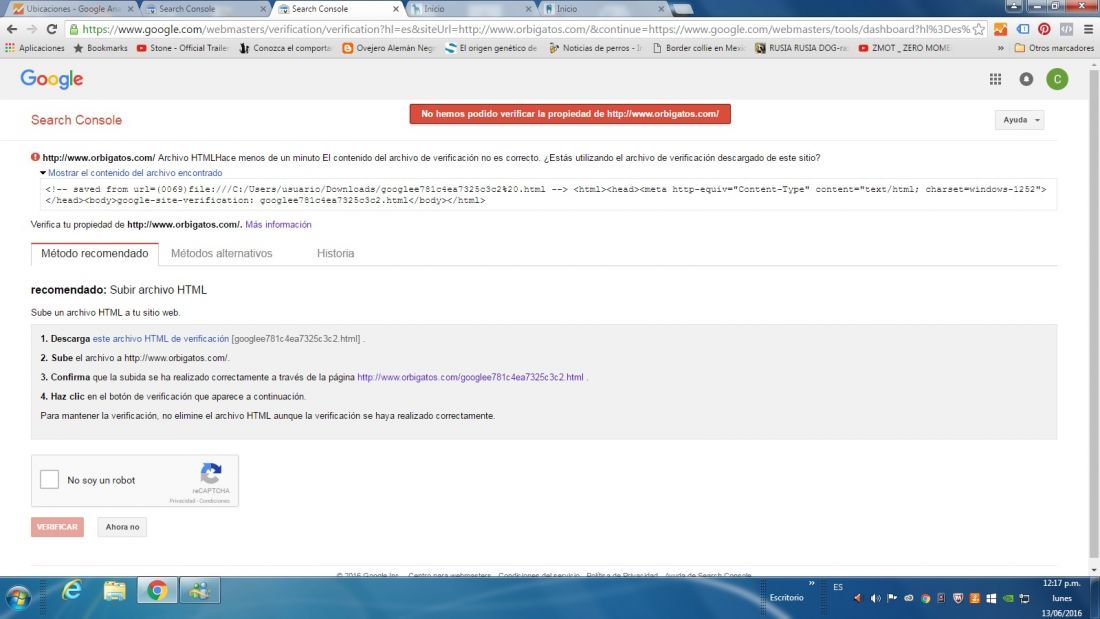Viewport: 1100px width, 619px height.
Task: Switch to the second Search Console tab
Action: 338,8
